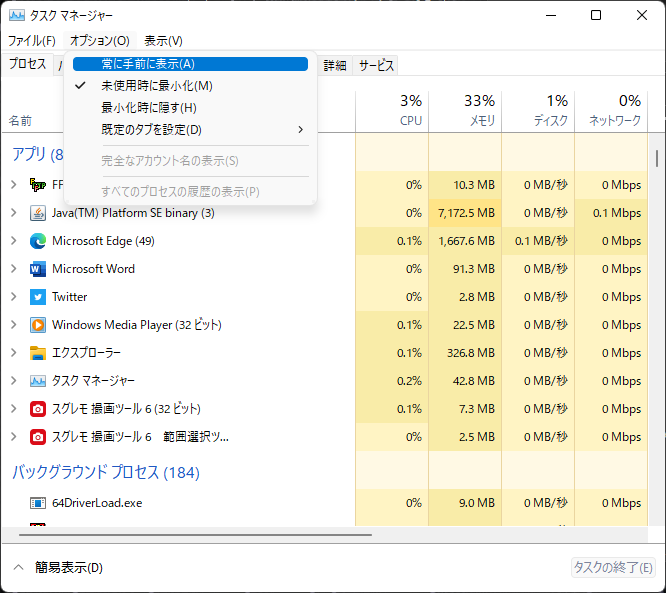Select the Twitter process name
The height and width of the screenshot is (593, 666).
69,297
